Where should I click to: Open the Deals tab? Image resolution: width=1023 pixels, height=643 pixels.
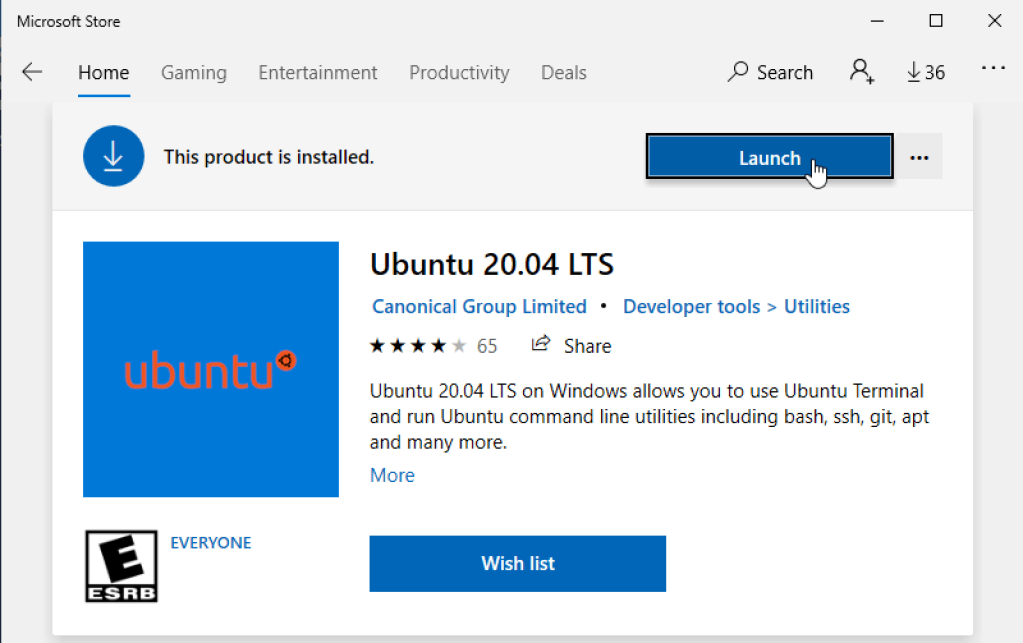coord(564,73)
